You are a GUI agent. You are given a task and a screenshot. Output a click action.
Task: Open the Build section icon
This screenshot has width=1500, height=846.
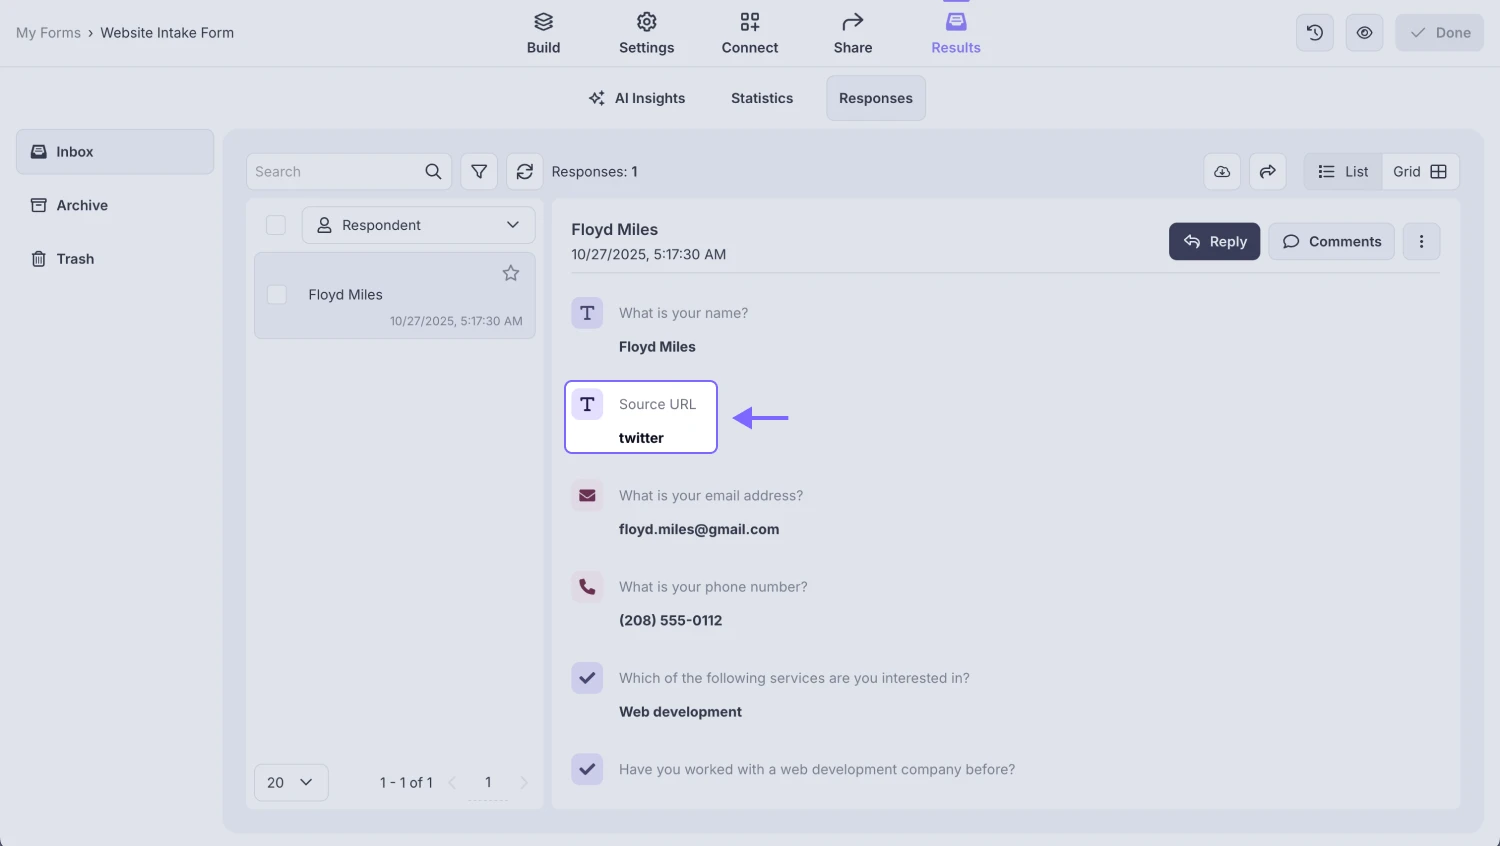[x=543, y=21]
